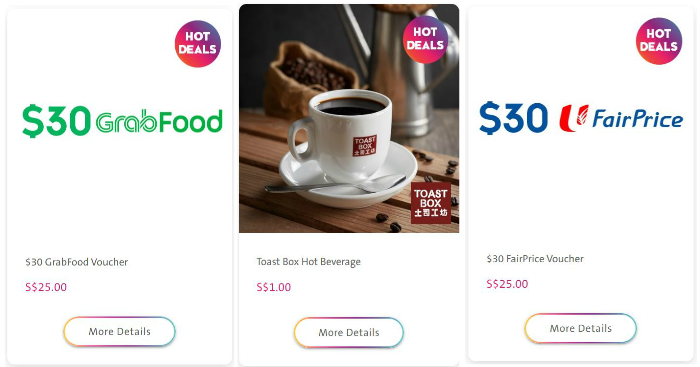Open More Details for GrabFood voucher
700x367 pixels.
tap(119, 332)
